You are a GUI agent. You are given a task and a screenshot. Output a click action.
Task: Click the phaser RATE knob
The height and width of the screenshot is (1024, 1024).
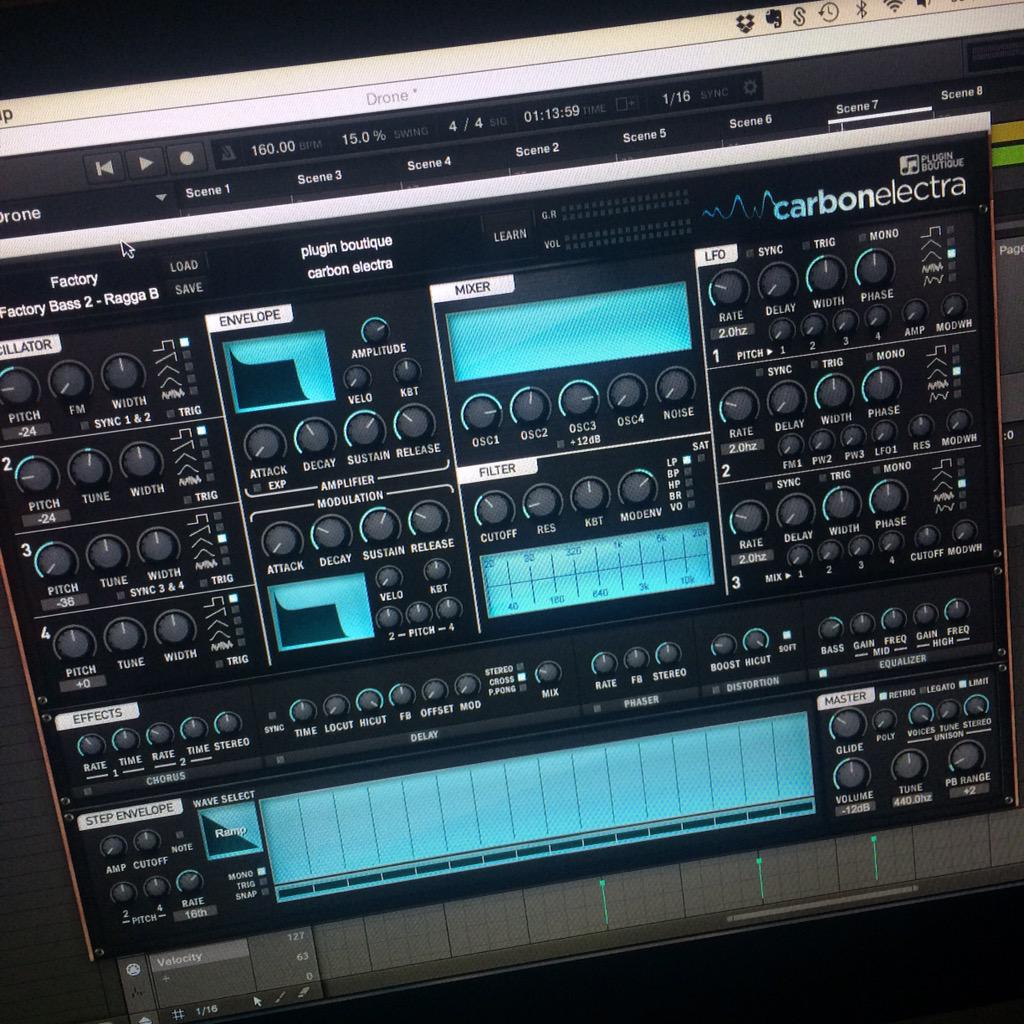coord(603,664)
